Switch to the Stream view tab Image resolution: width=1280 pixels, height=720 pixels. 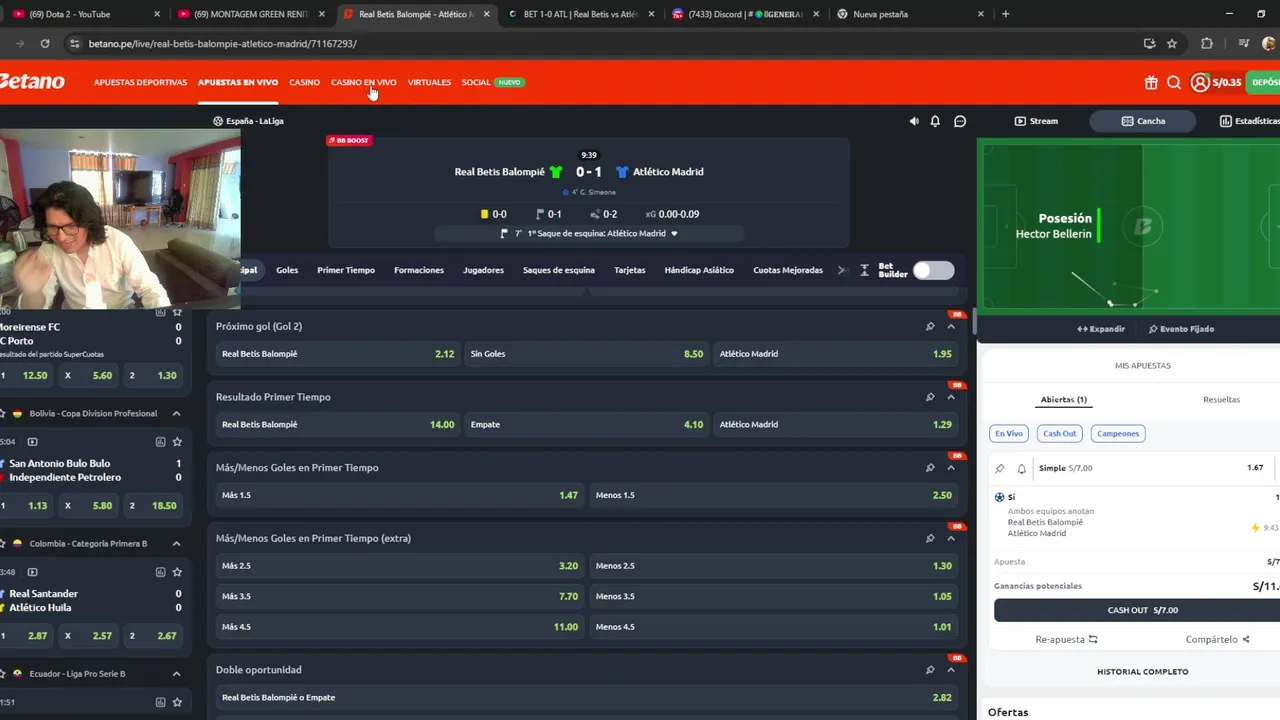1036,121
